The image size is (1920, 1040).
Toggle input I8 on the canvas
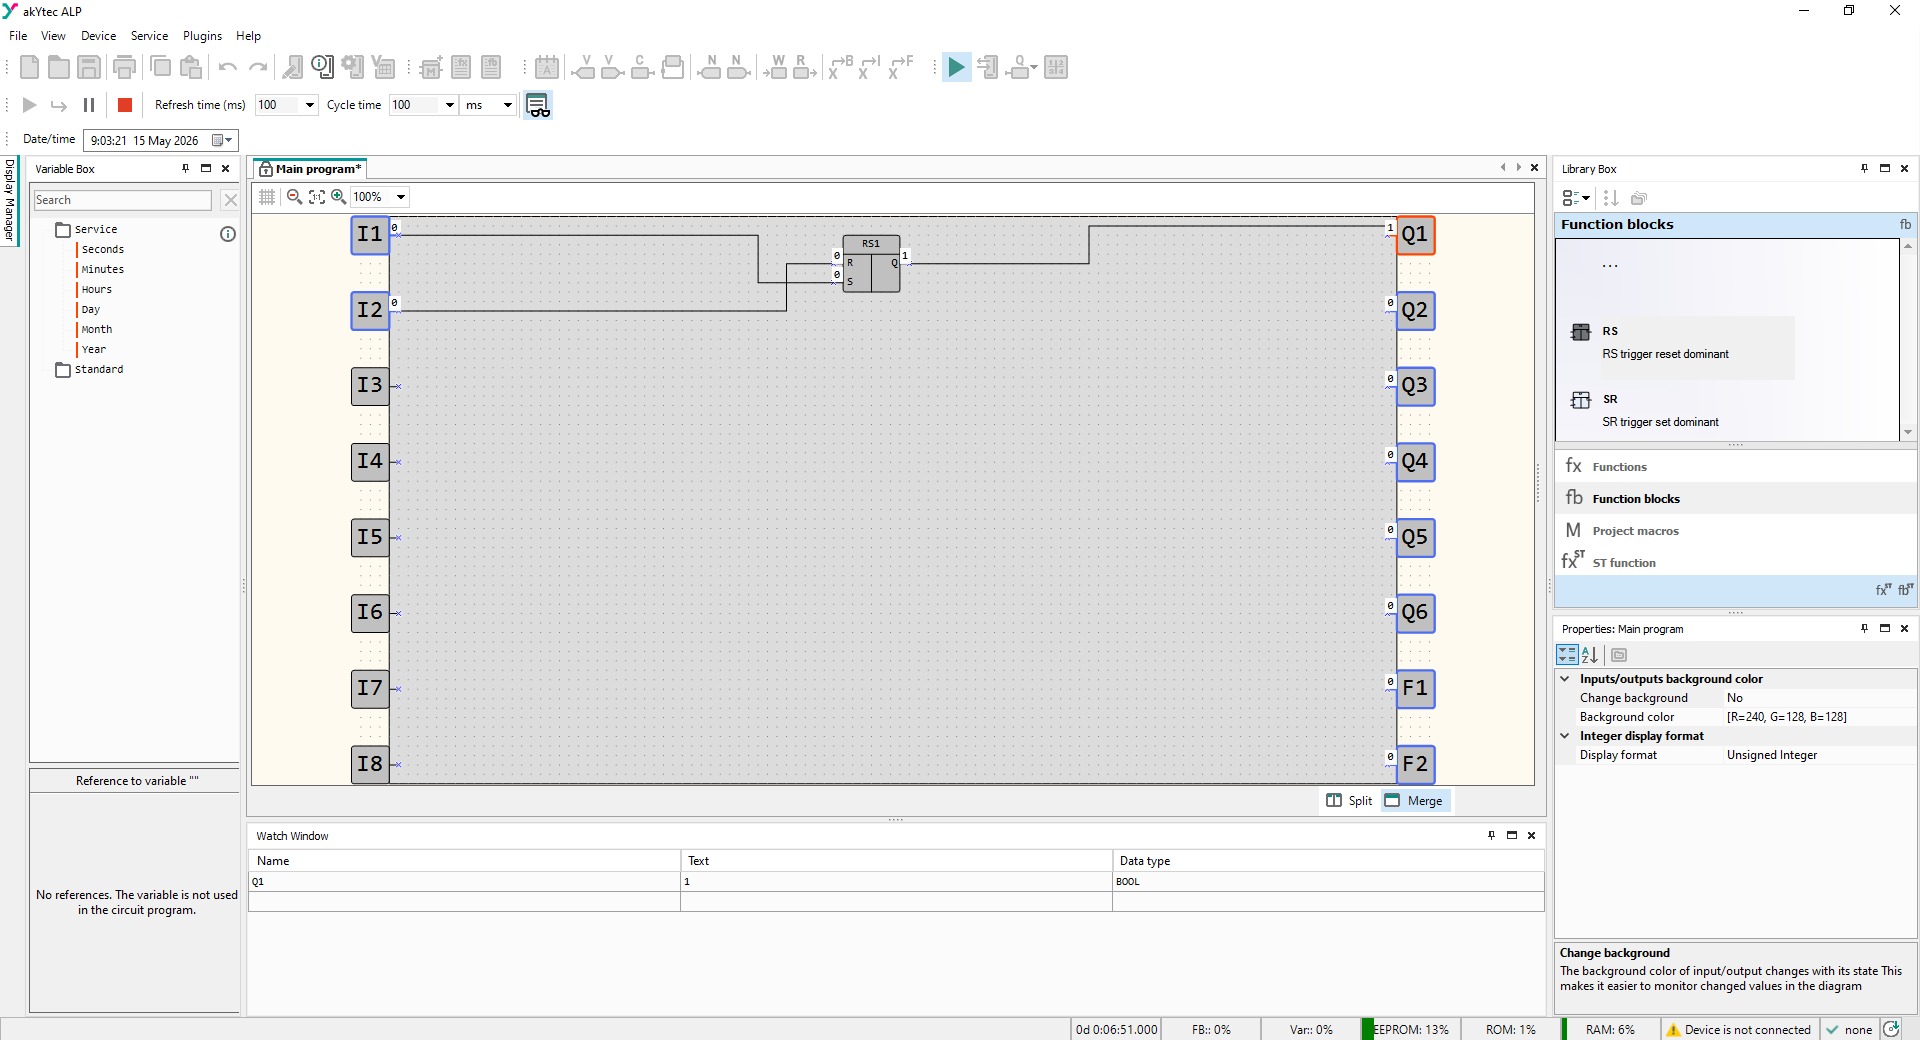pyautogui.click(x=370, y=764)
